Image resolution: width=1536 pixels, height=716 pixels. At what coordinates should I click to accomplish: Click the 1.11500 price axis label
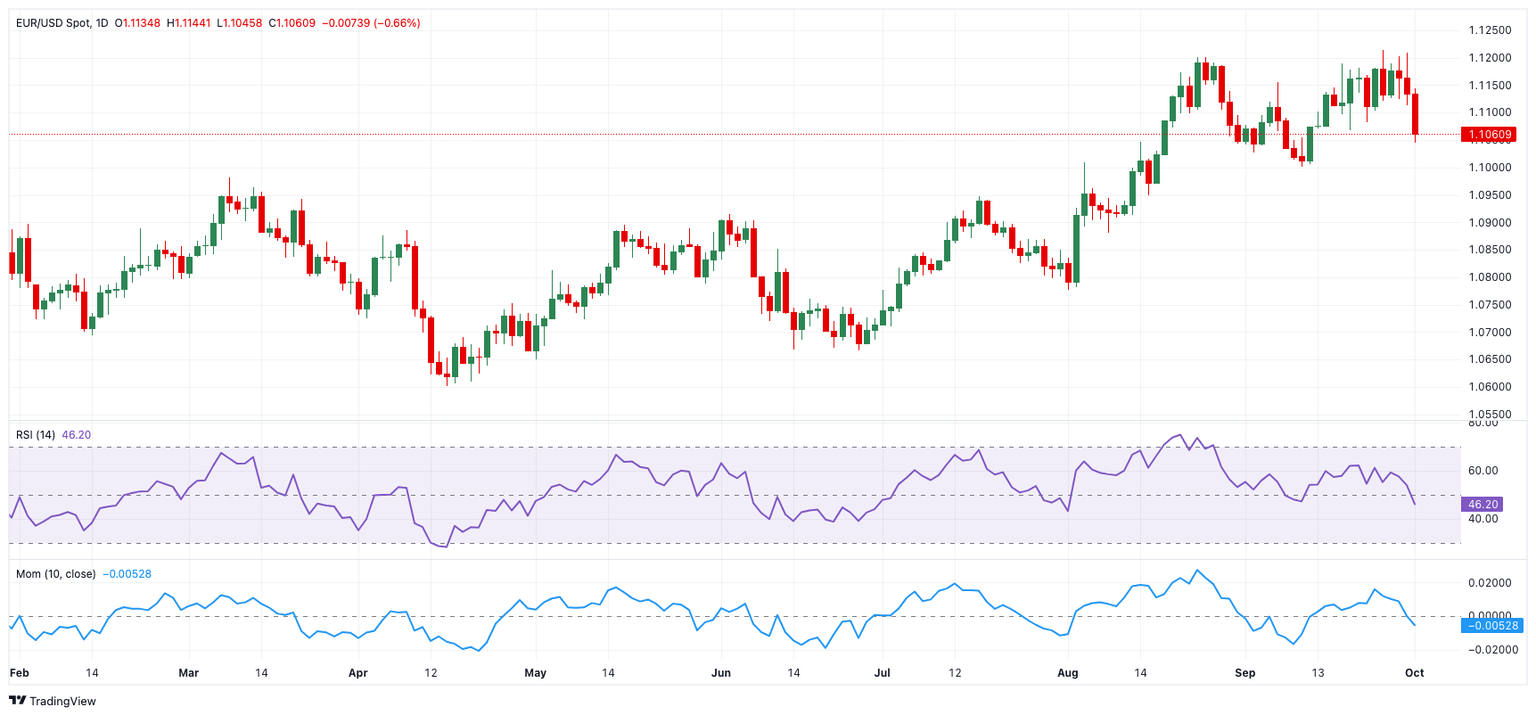point(1488,85)
